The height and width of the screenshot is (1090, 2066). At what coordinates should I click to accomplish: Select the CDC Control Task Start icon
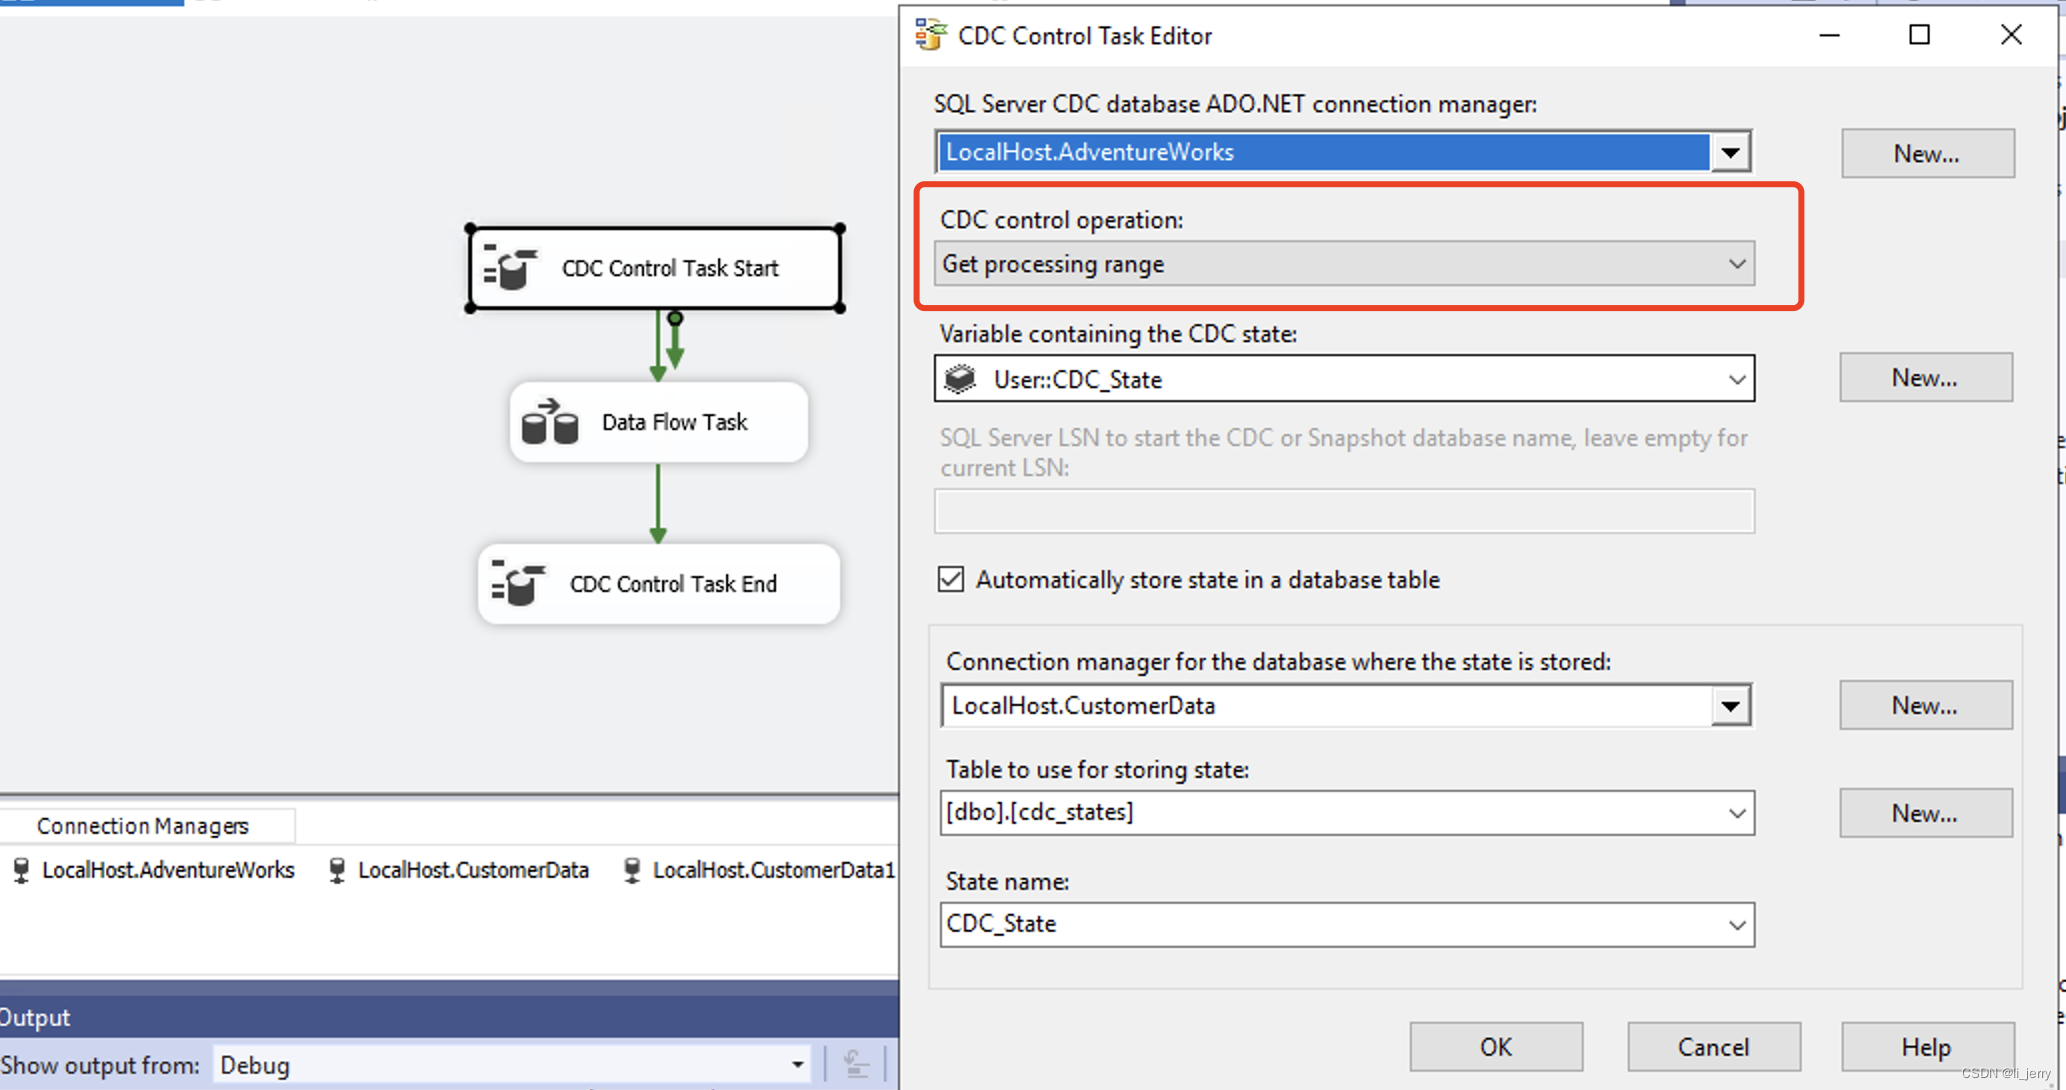pos(511,268)
